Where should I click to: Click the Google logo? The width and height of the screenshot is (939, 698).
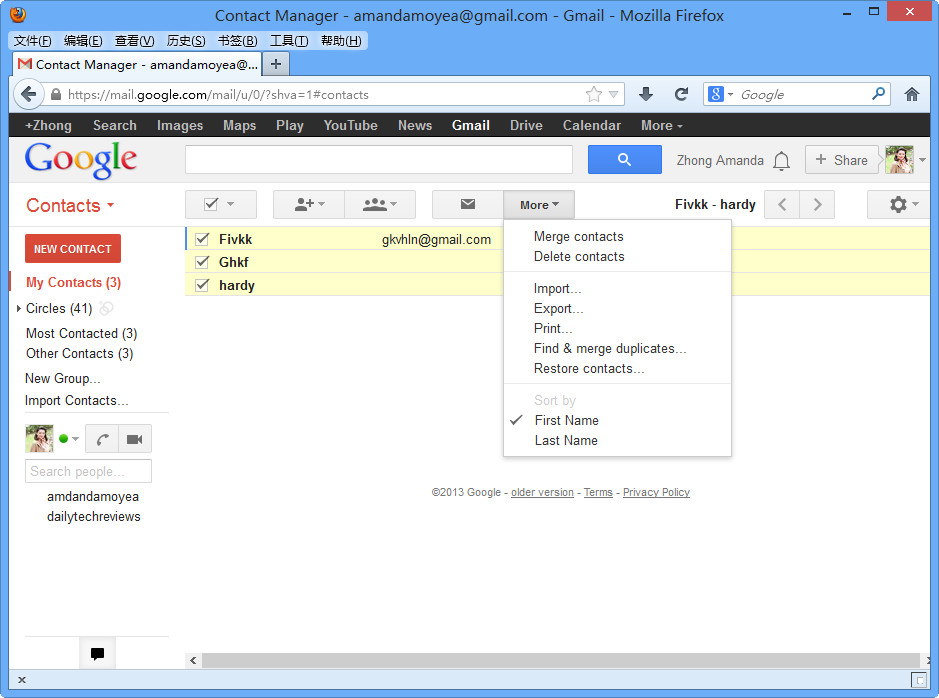pyautogui.click(x=81, y=160)
